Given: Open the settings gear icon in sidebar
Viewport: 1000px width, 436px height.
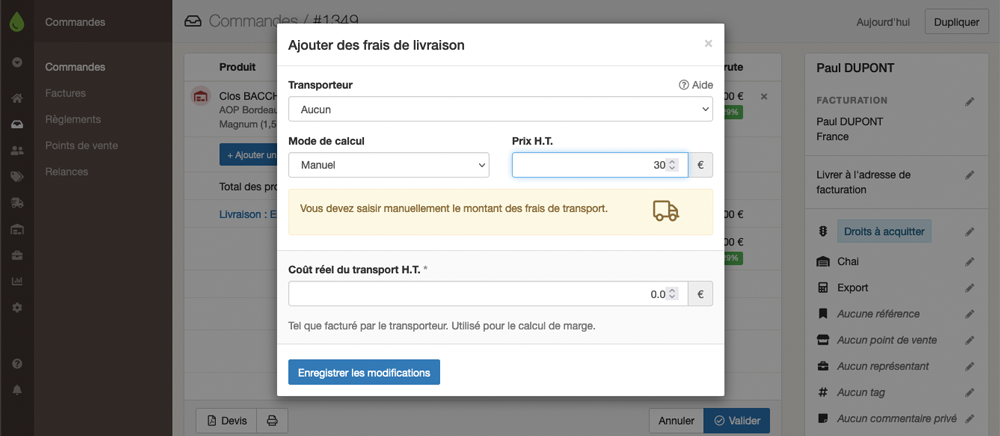Looking at the screenshot, I should (x=17, y=307).
